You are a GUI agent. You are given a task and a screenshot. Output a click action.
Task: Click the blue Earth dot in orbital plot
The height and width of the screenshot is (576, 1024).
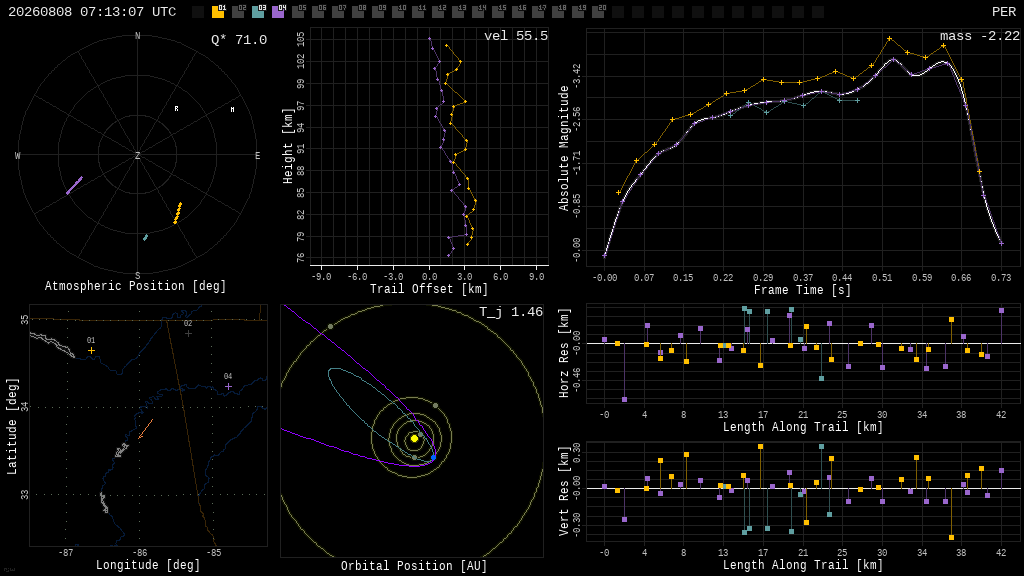(x=433, y=458)
